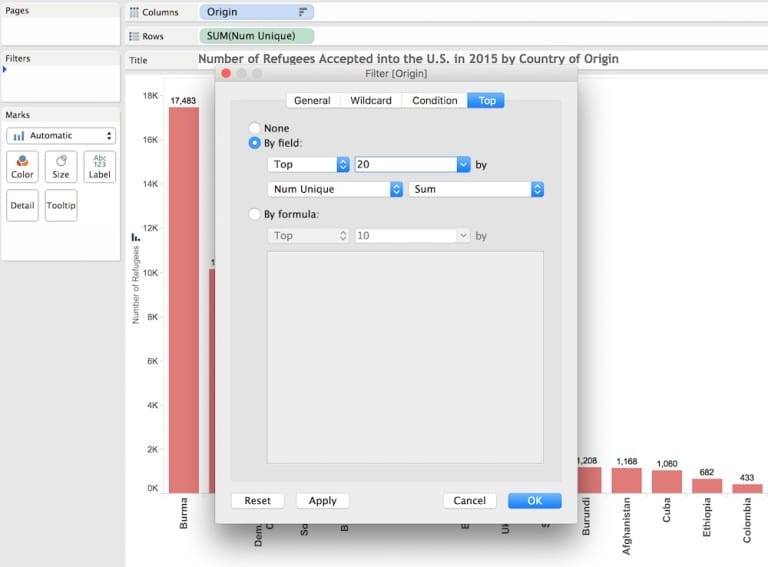Click the Colombia axis label
The width and height of the screenshot is (768, 567).
coord(747,520)
